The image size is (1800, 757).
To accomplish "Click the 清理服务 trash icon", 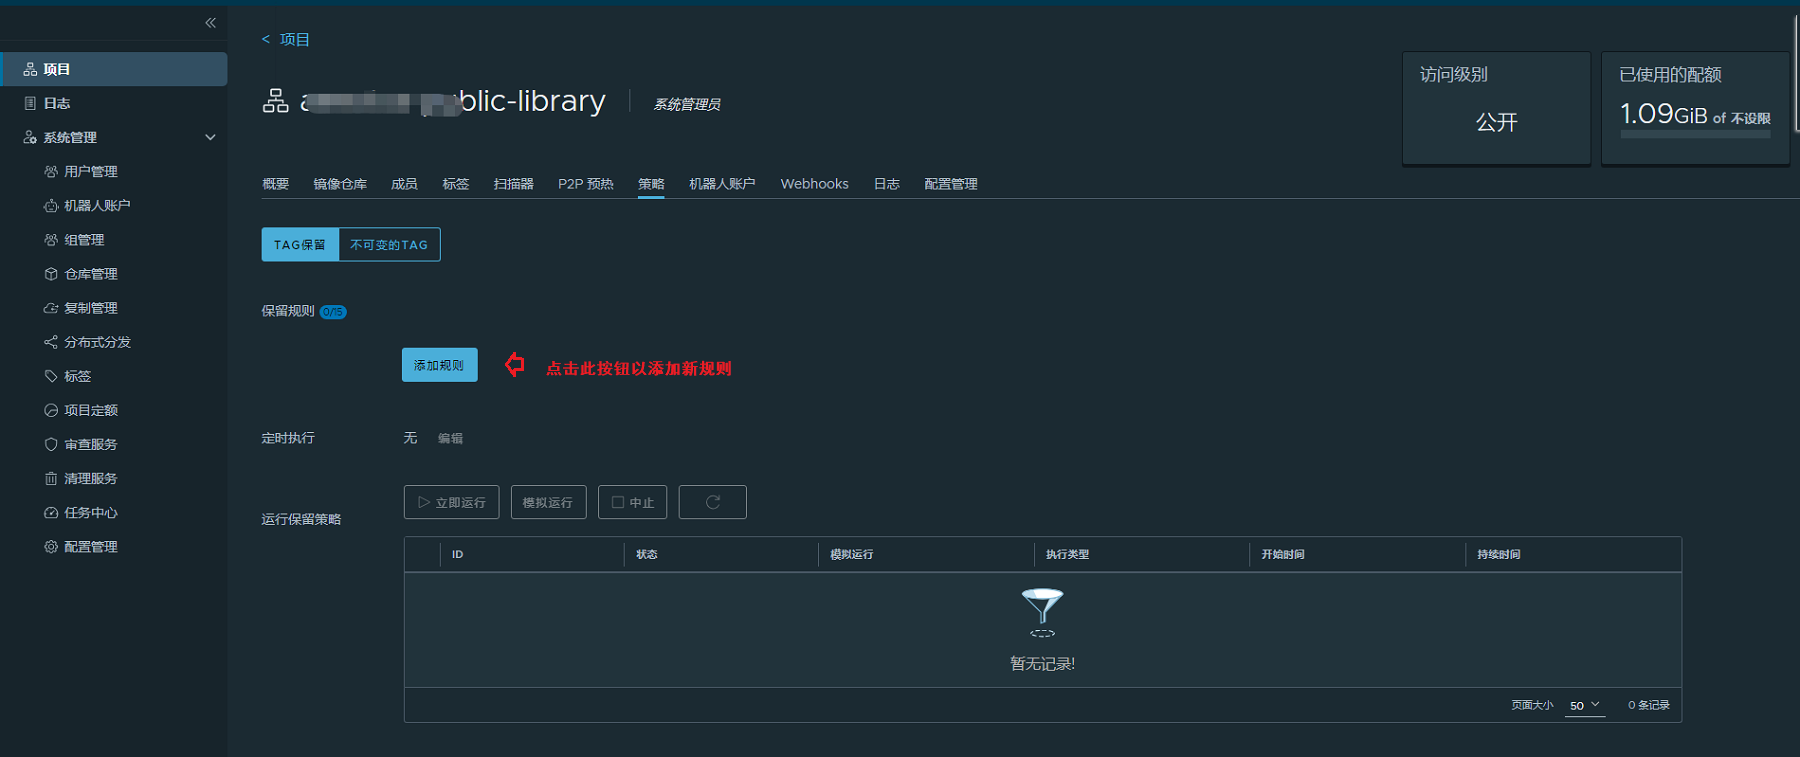I will coord(51,478).
